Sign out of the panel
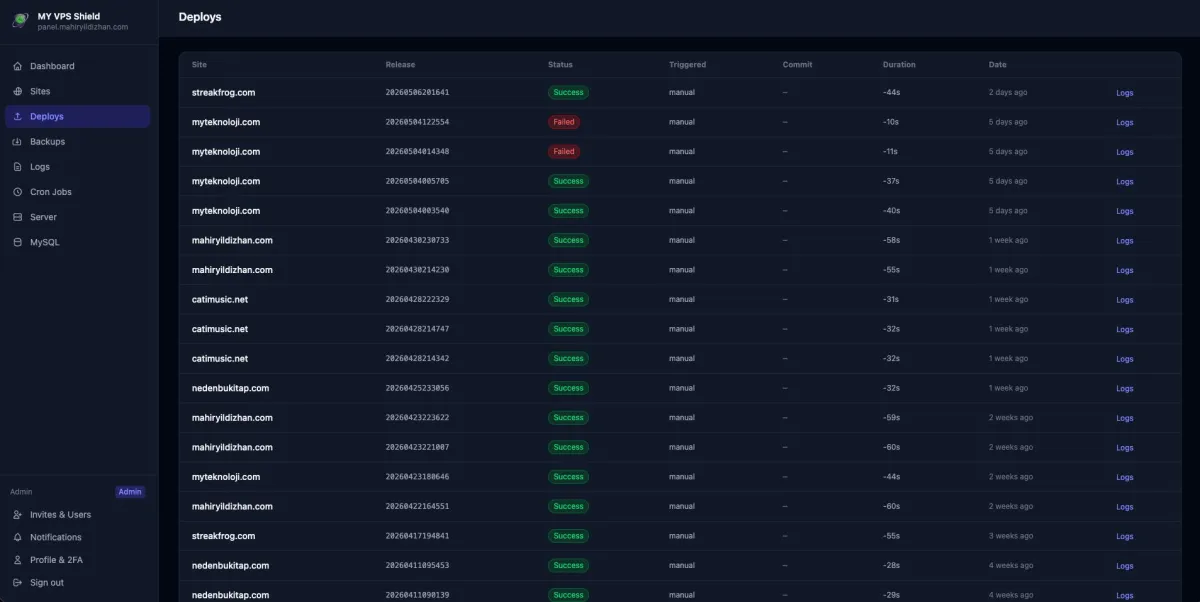 pyautogui.click(x=77, y=582)
